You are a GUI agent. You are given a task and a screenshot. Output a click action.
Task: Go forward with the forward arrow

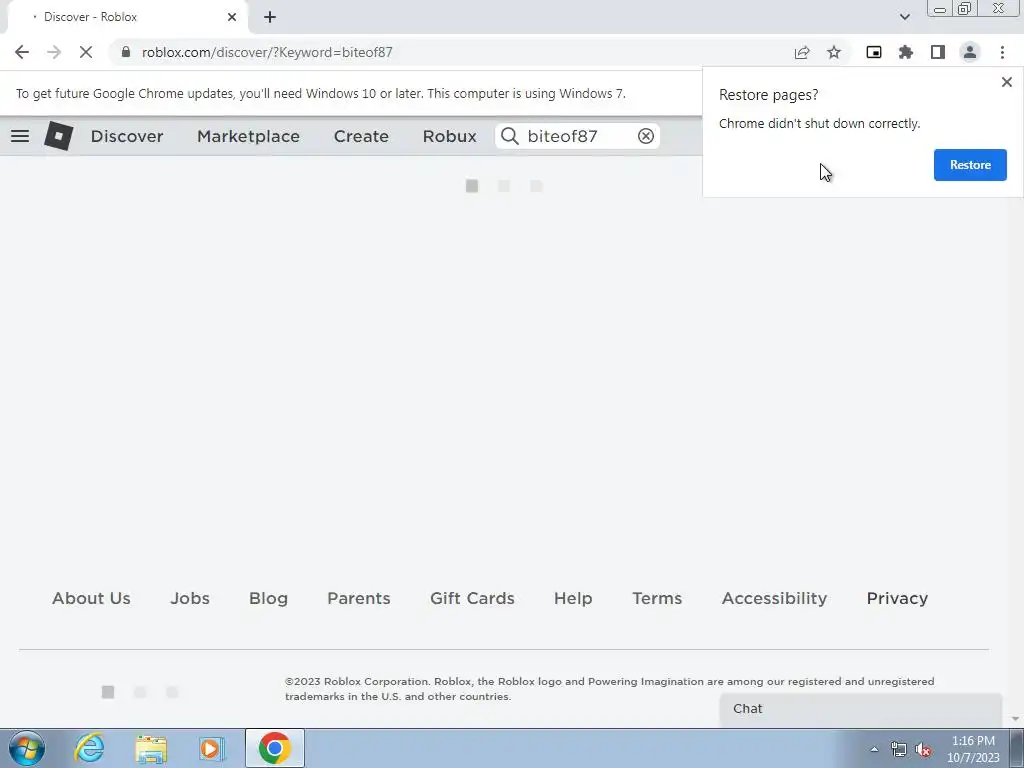point(54,52)
